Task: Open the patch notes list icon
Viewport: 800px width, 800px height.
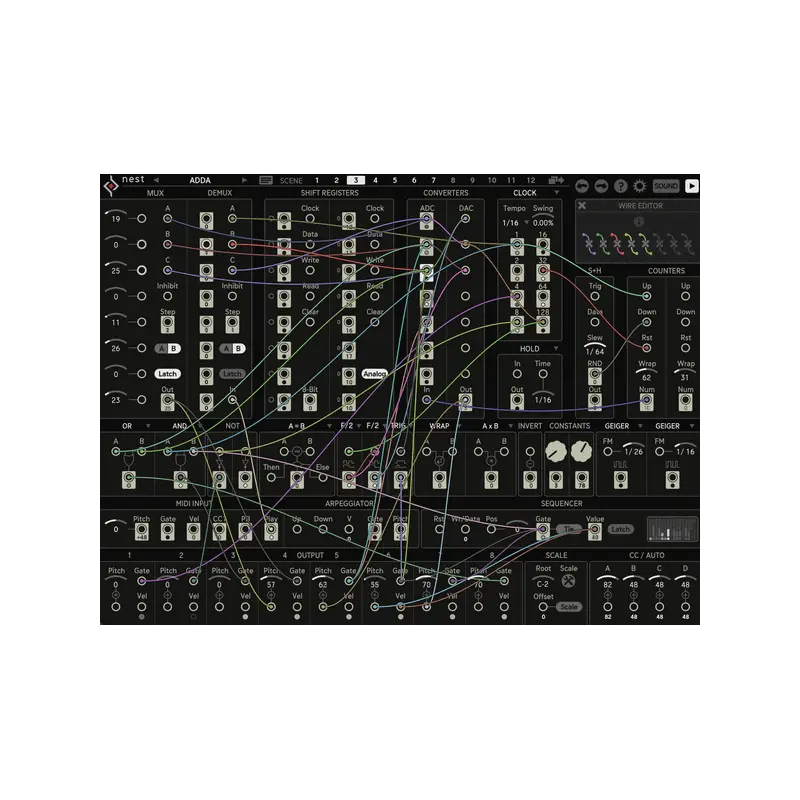Action: pos(266,180)
